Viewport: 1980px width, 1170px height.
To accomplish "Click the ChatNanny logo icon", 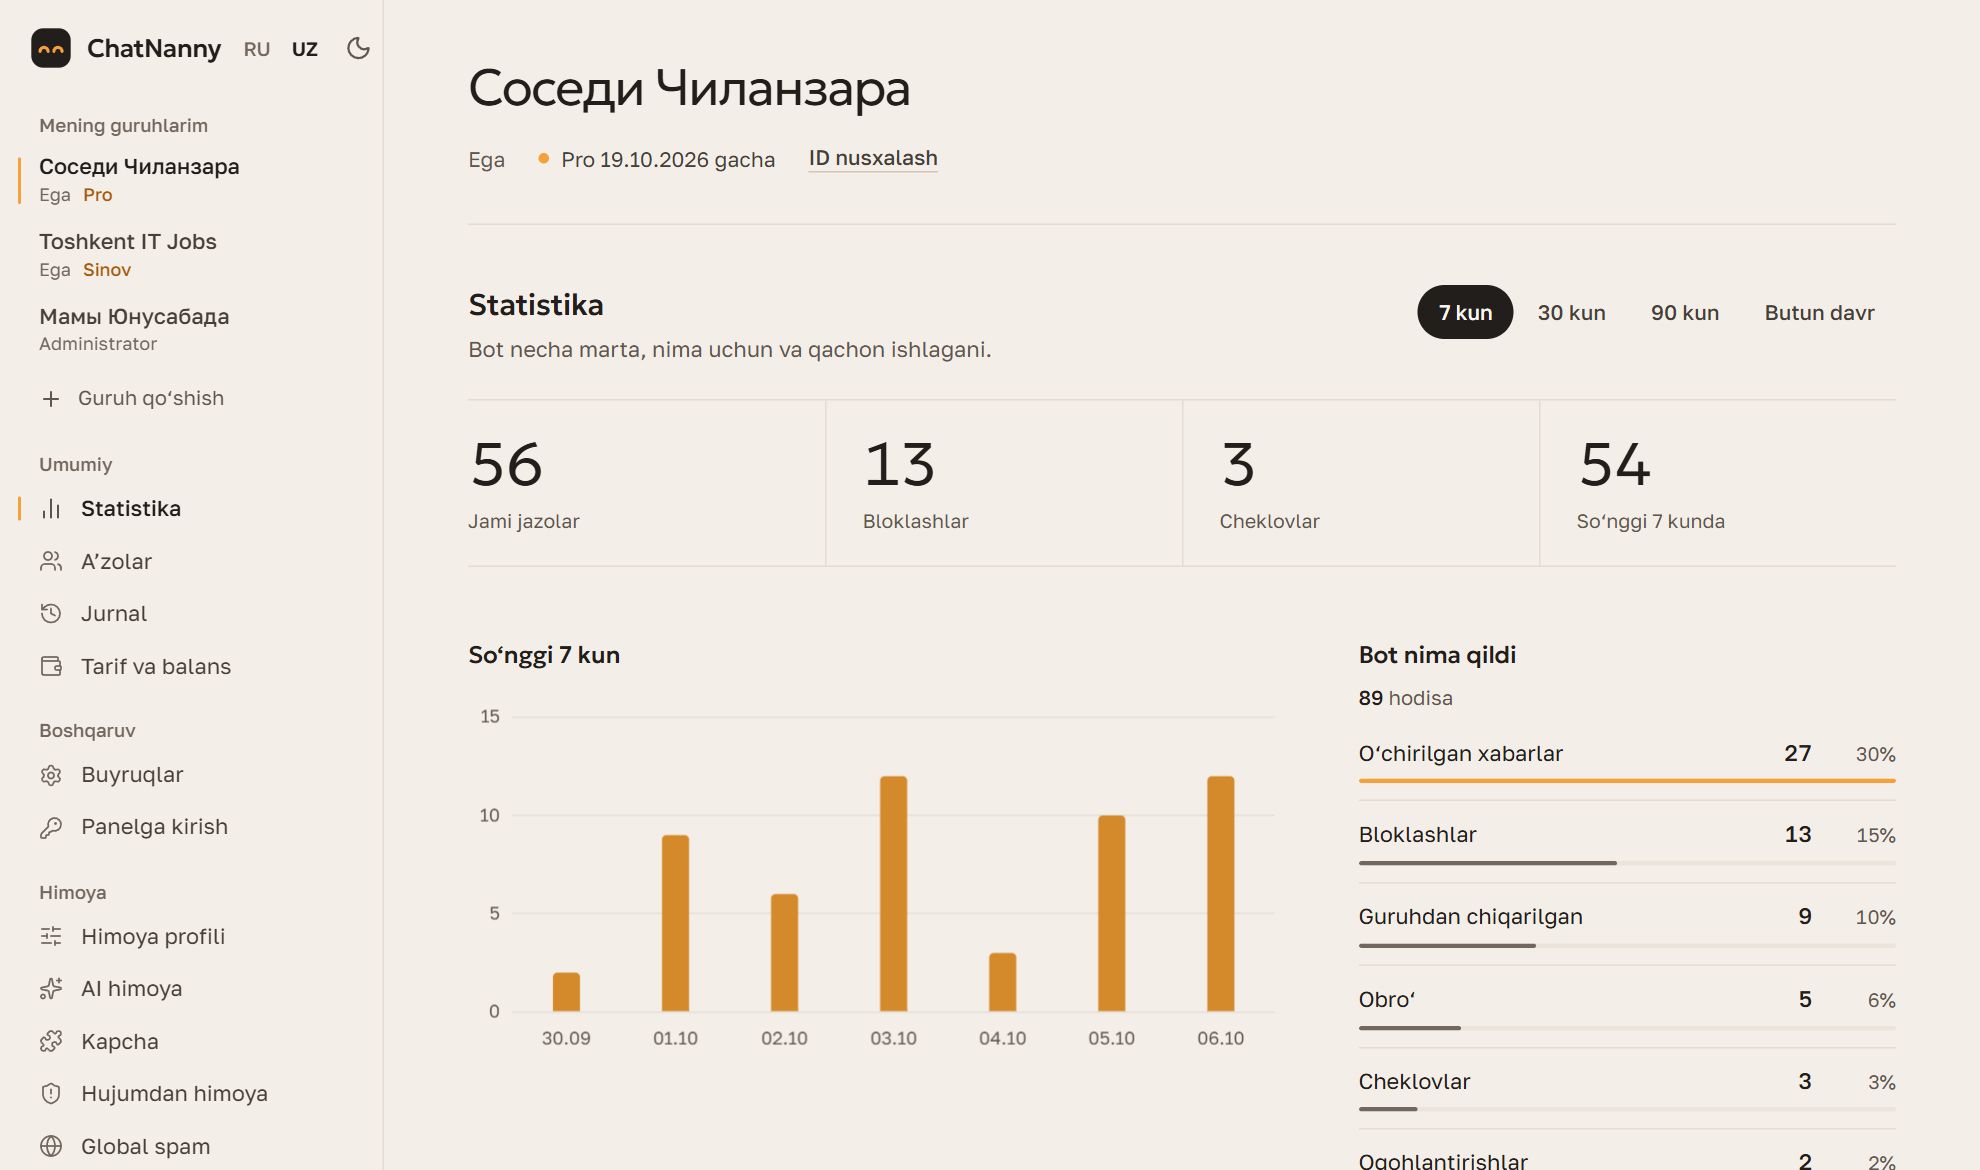I will coord(51,48).
